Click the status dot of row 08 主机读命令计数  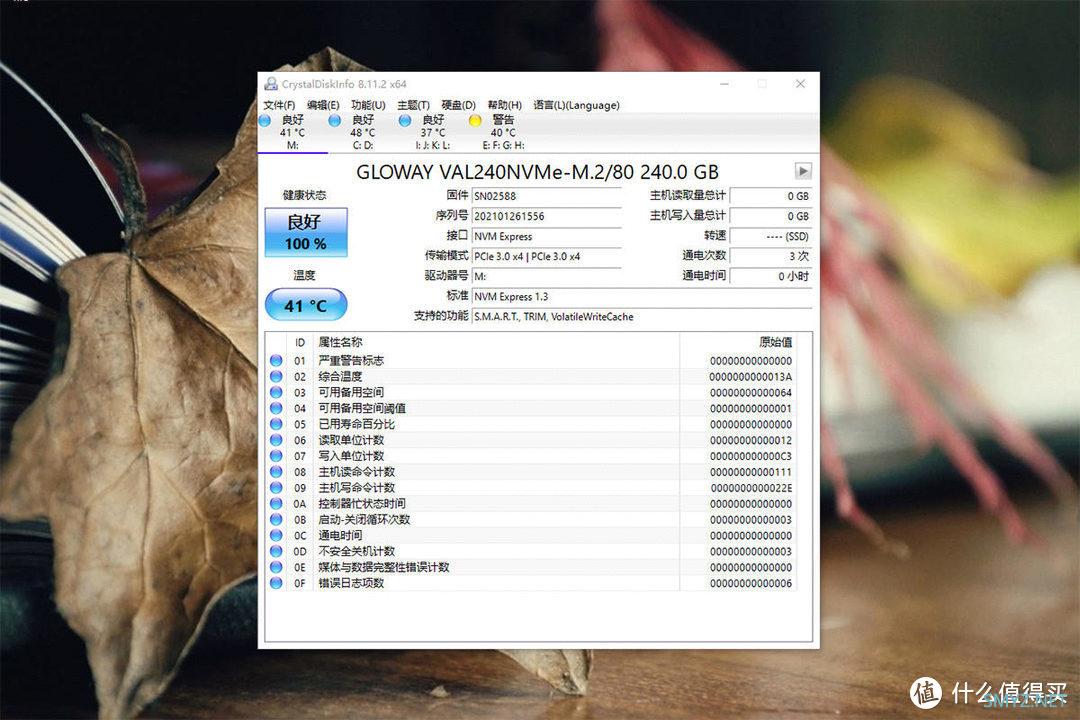[x=276, y=471]
